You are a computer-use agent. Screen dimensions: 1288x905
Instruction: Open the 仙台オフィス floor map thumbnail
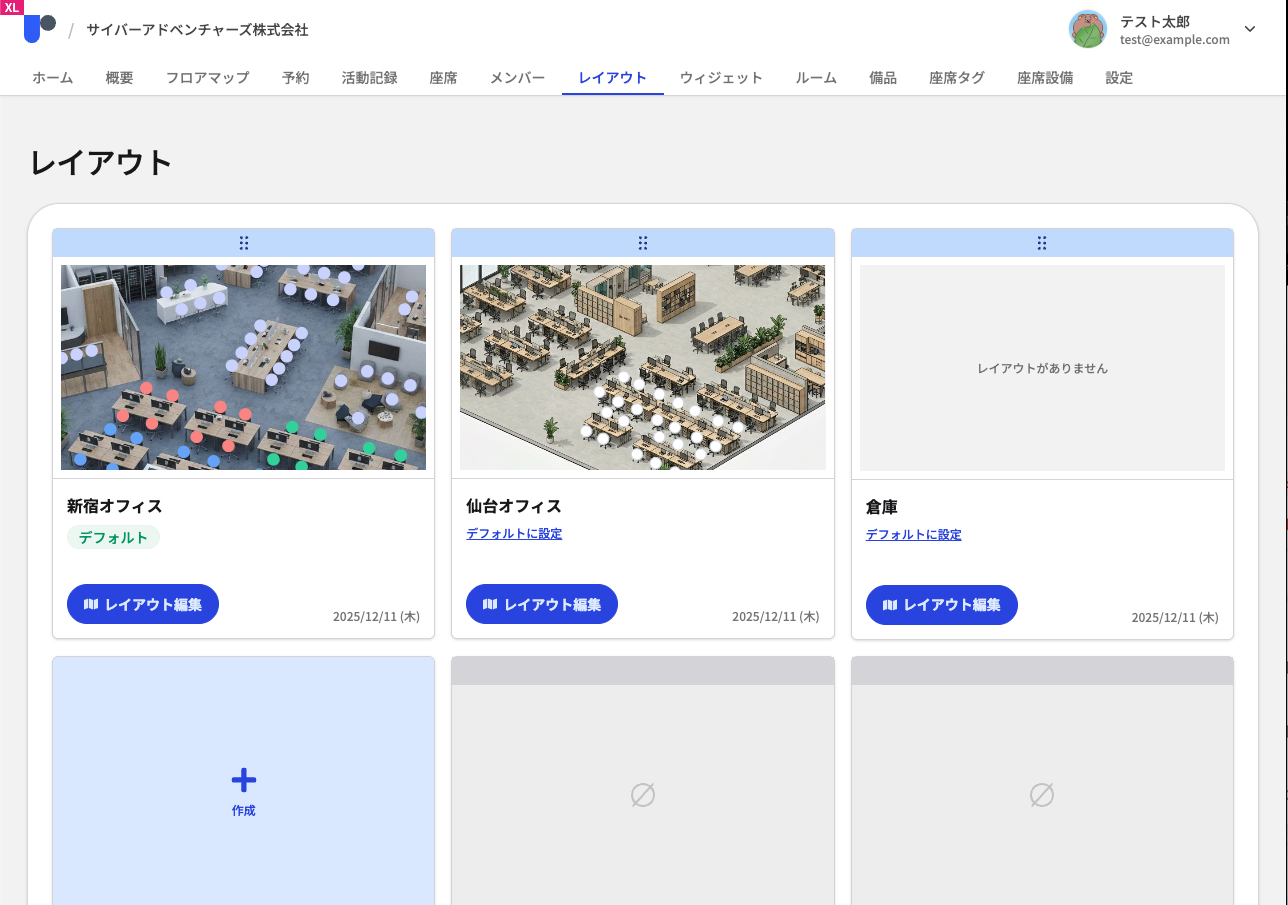point(643,367)
